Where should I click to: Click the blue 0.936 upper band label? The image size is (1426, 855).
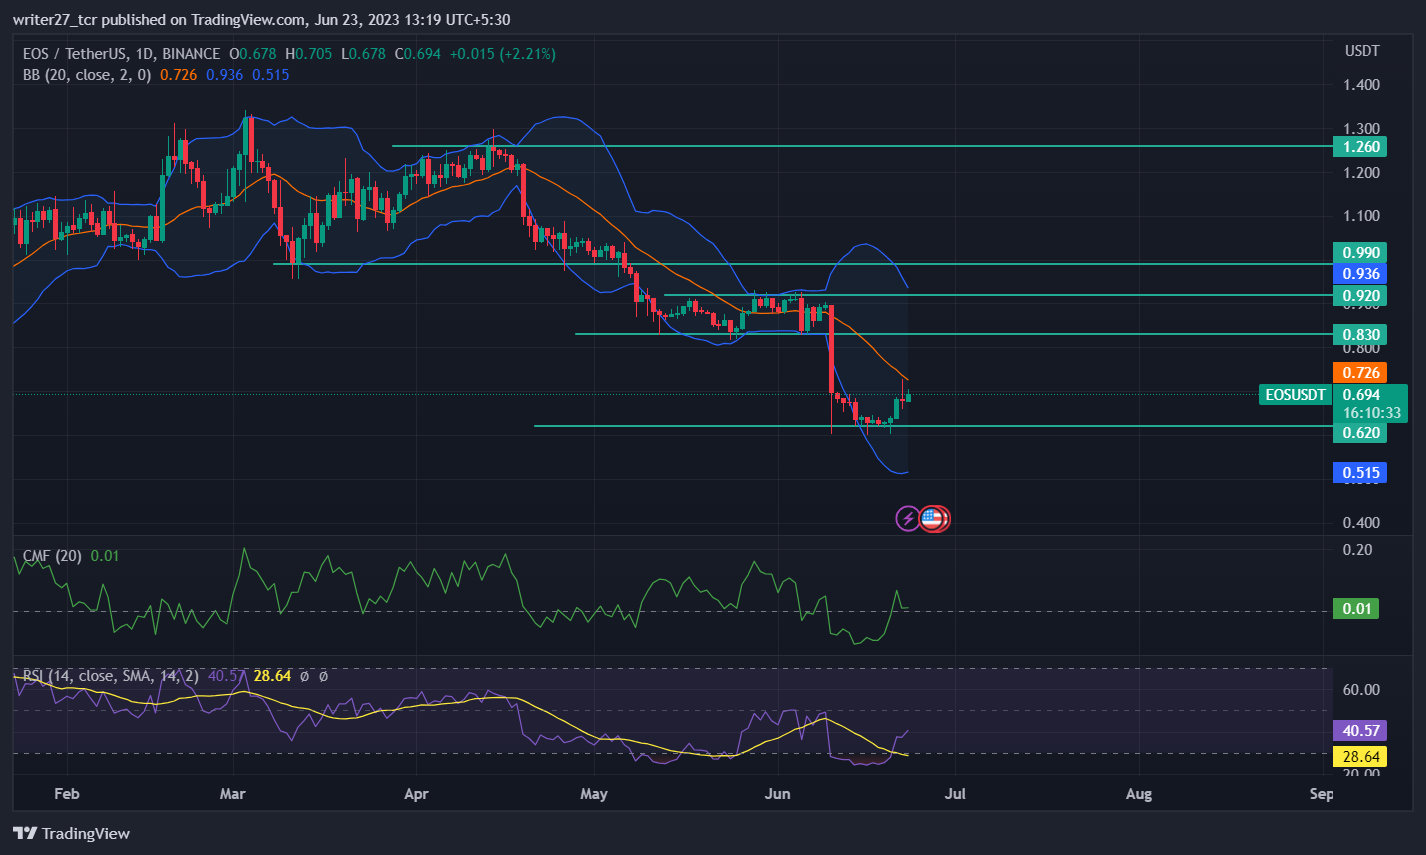(1360, 274)
